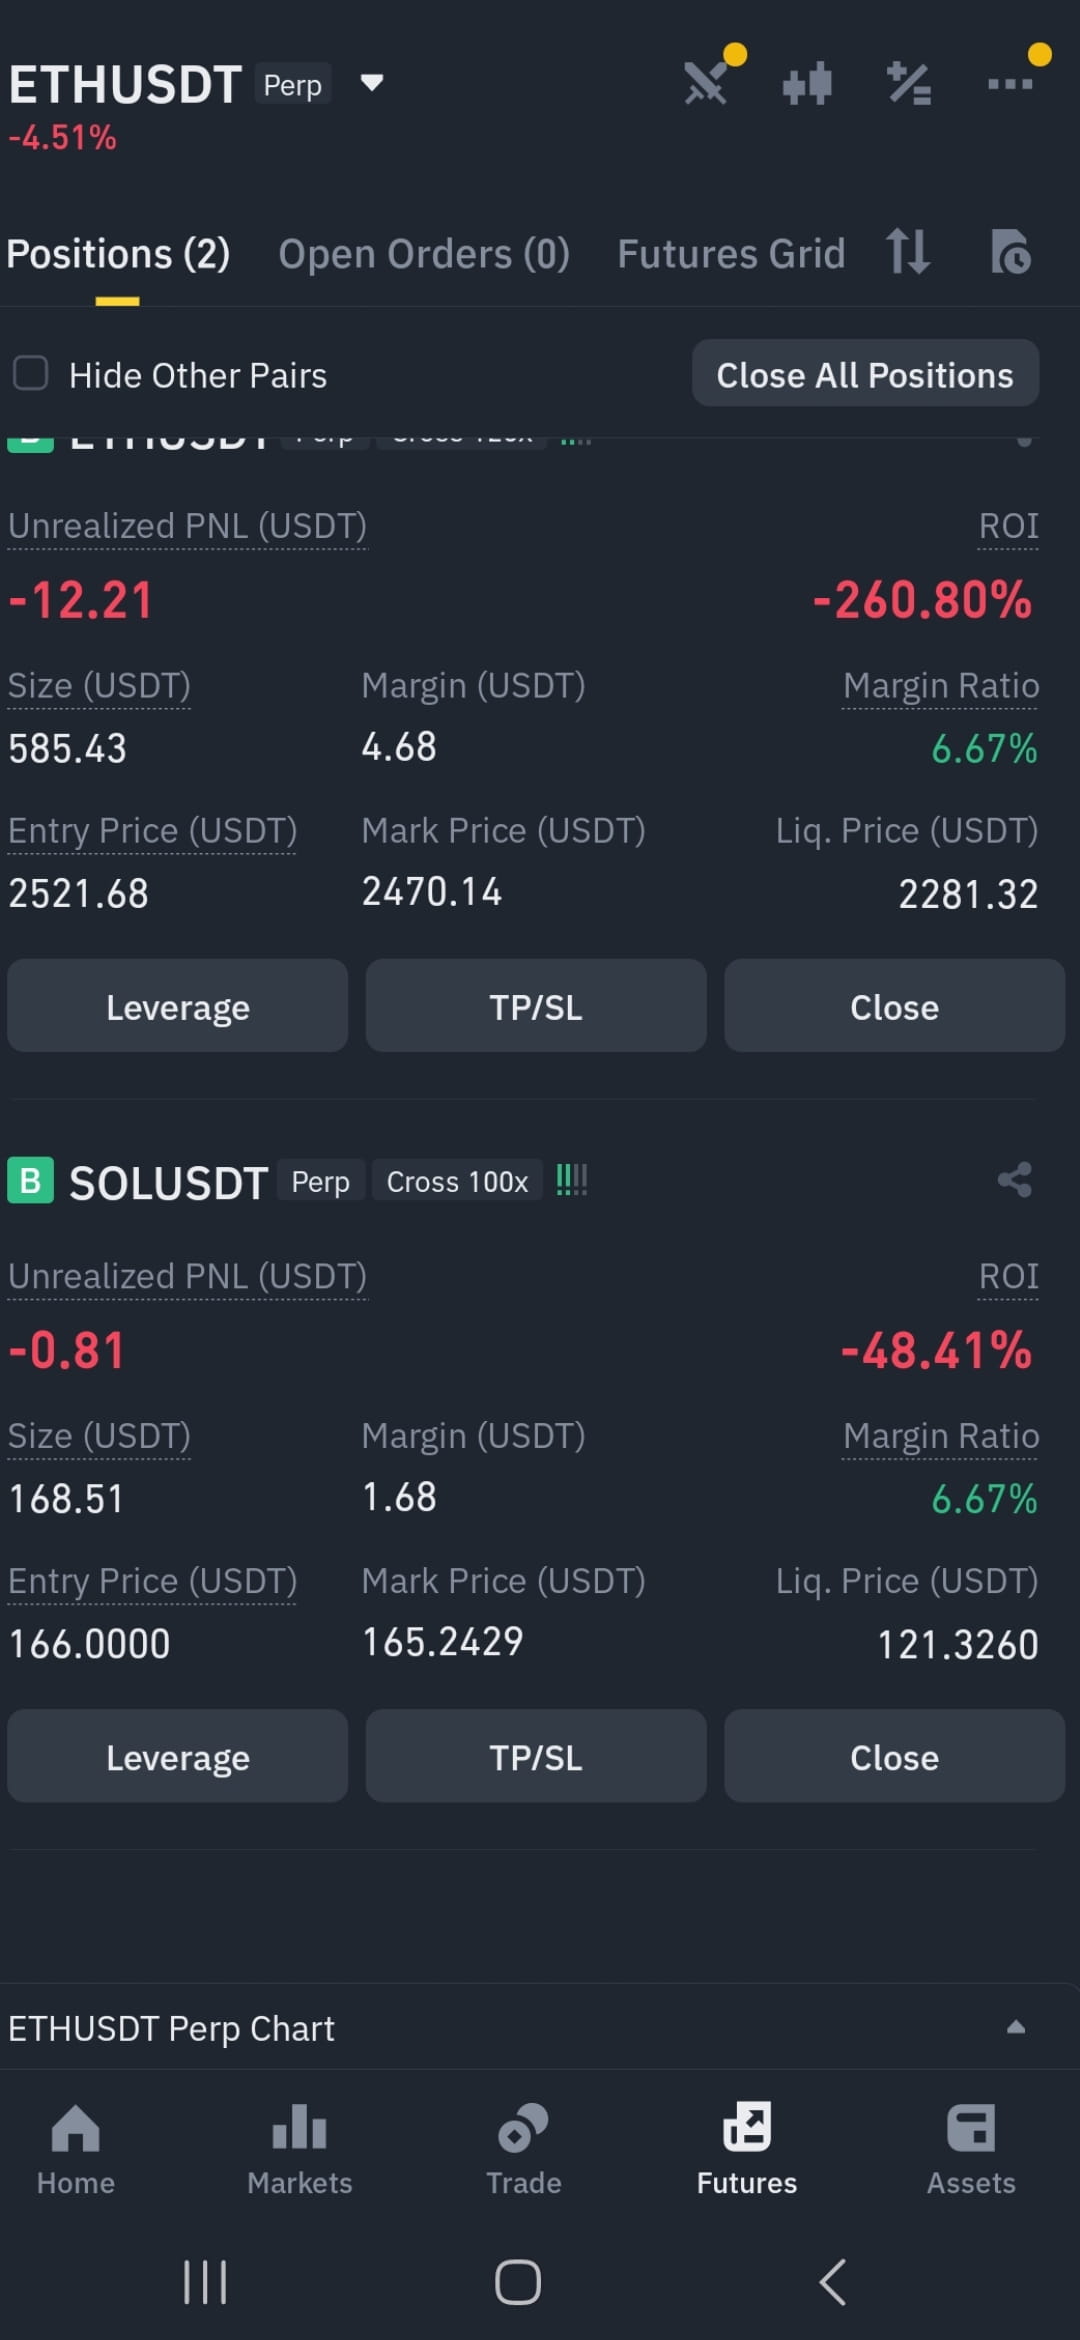
Task: Open the candlestick chart icon
Action: coord(807,83)
